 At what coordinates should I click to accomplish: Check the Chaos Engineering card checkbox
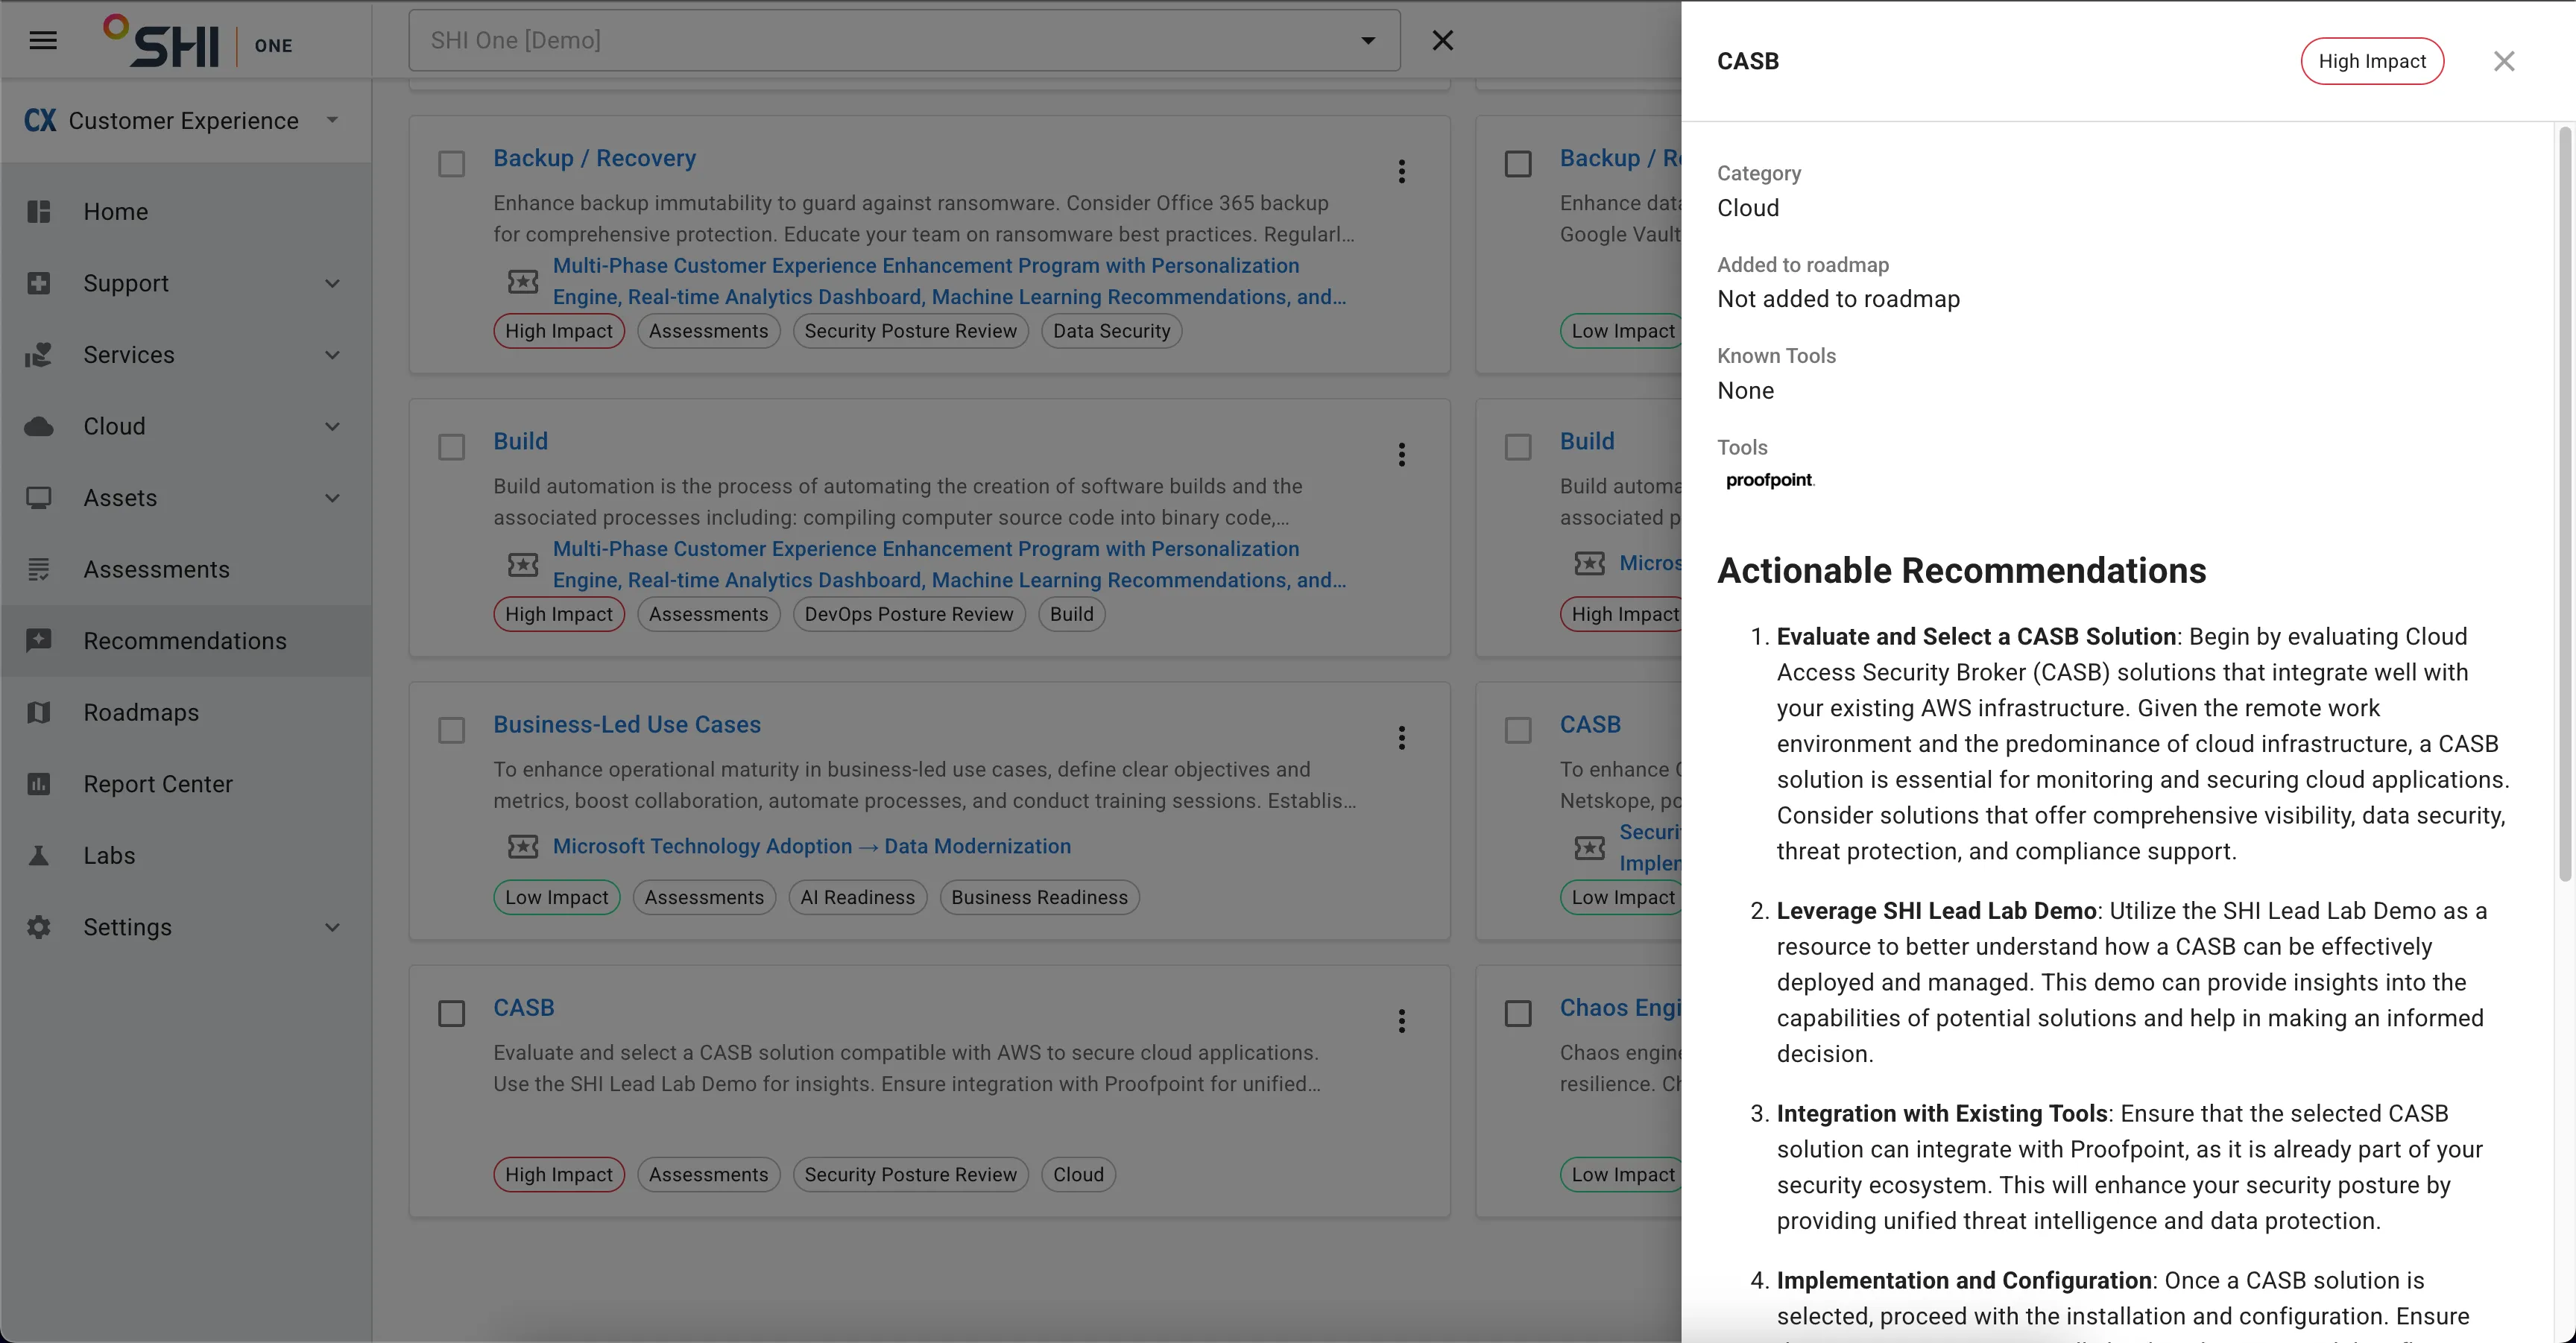[1518, 1014]
